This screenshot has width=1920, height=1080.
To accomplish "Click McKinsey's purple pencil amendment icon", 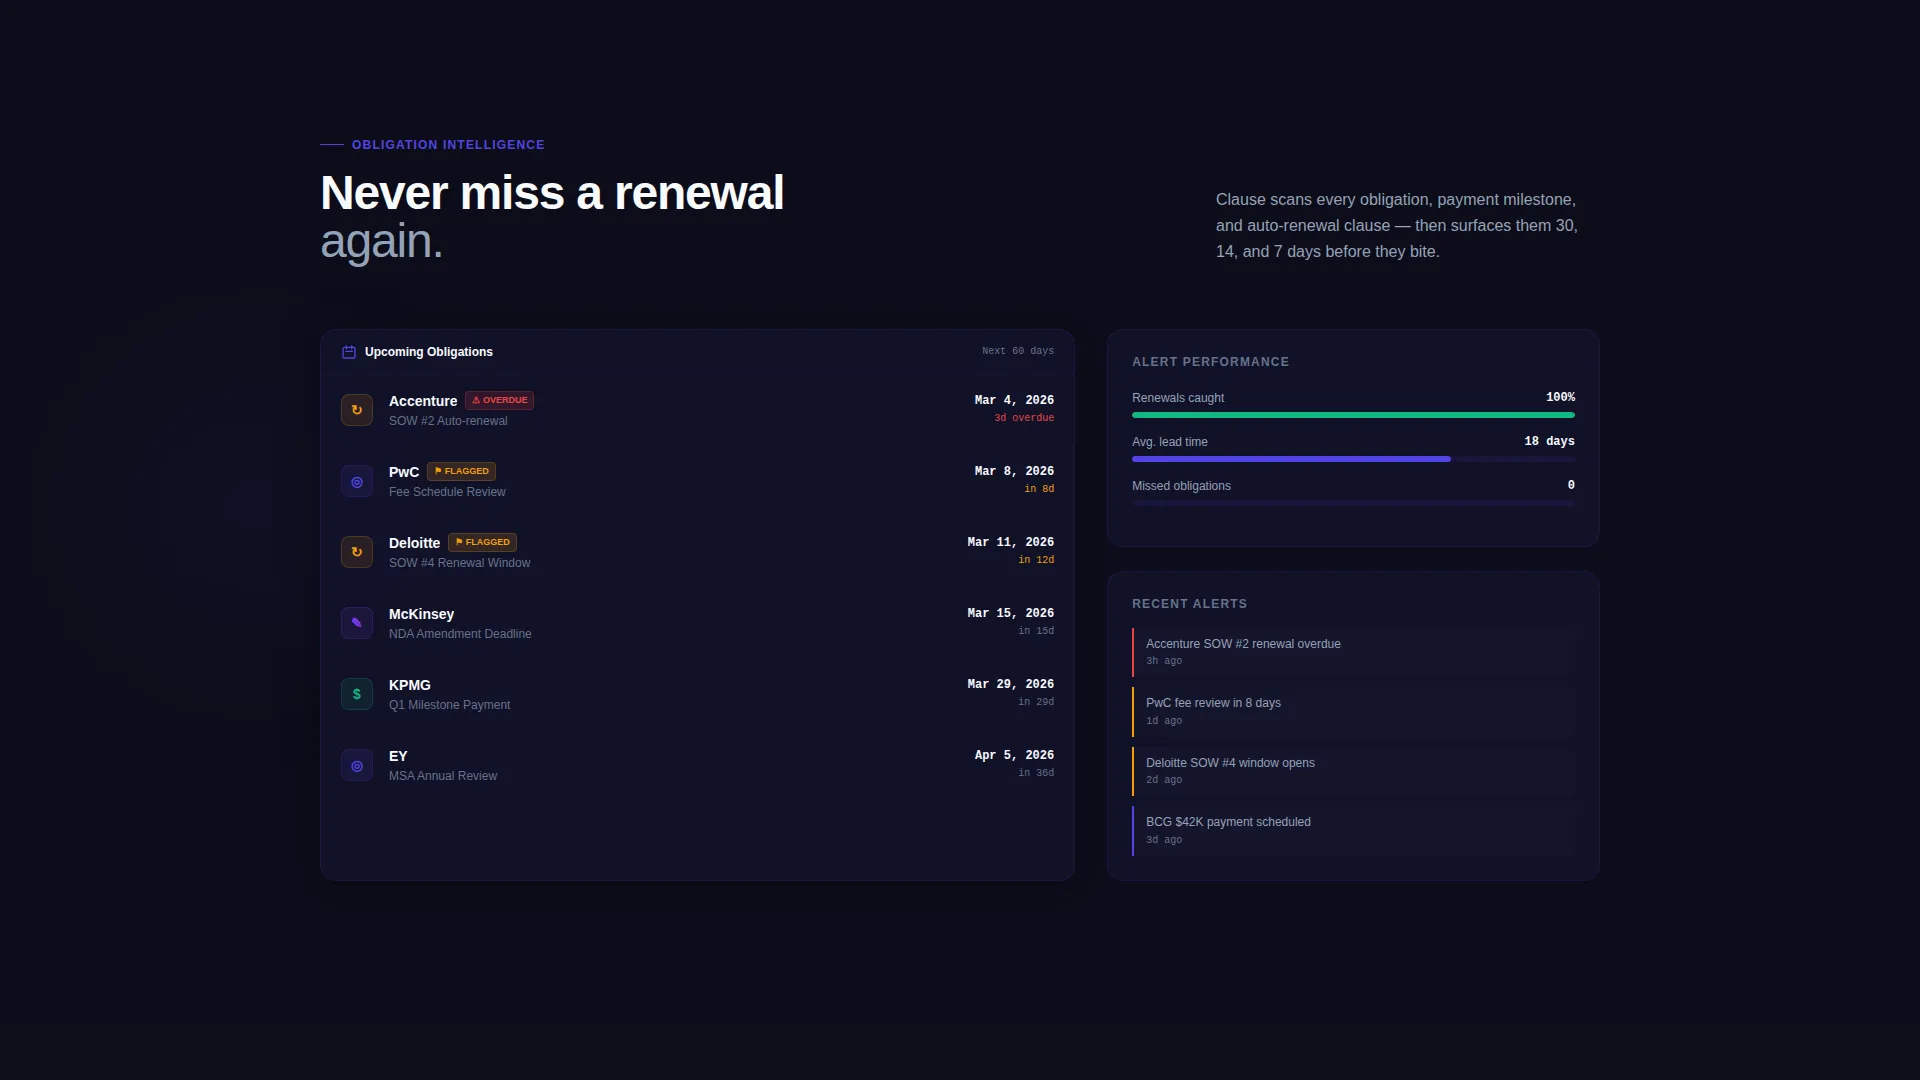I will pos(357,623).
